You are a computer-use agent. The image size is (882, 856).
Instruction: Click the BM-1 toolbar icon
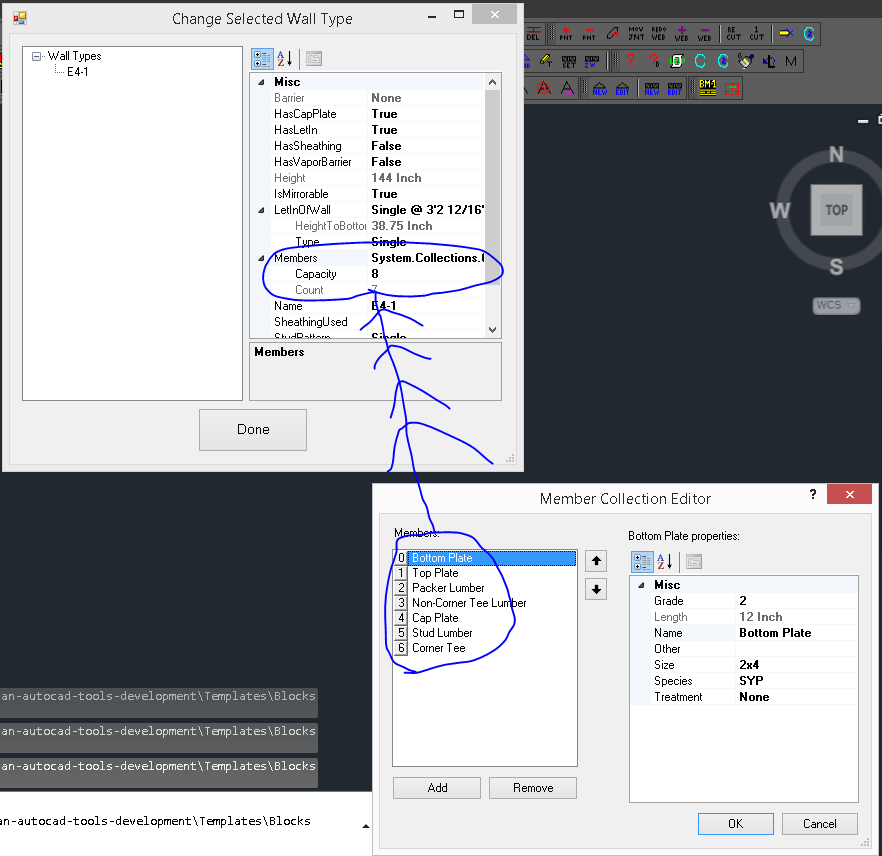pos(706,85)
